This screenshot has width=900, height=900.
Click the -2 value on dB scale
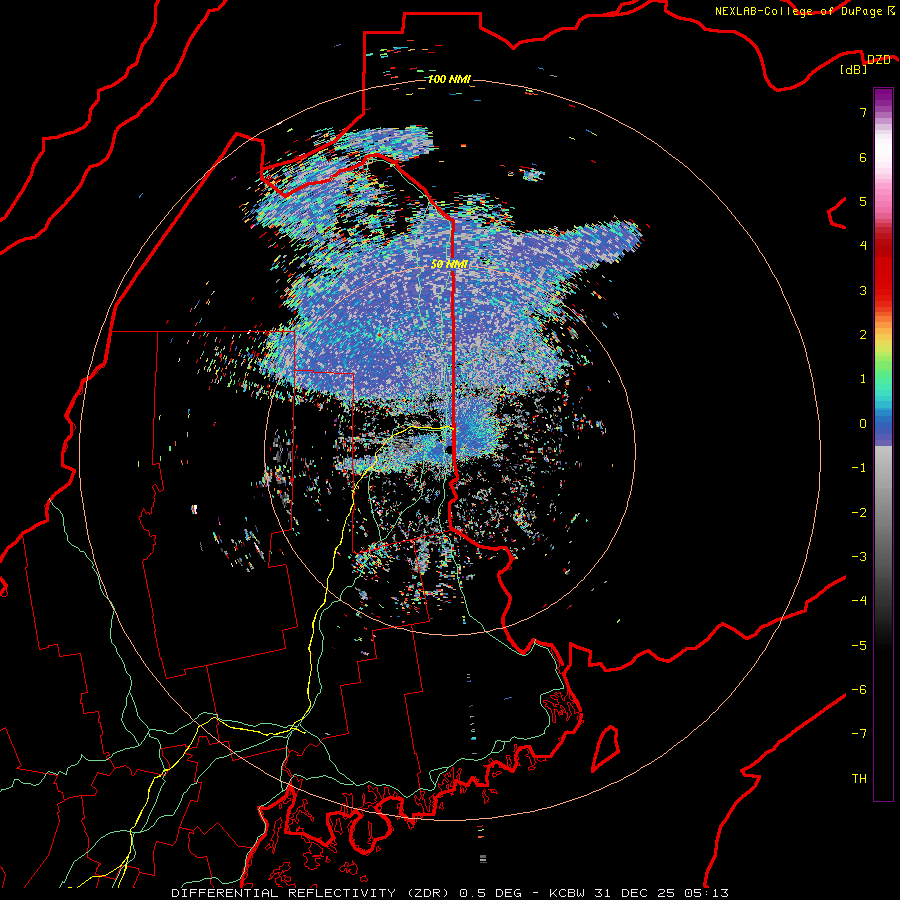[859, 513]
